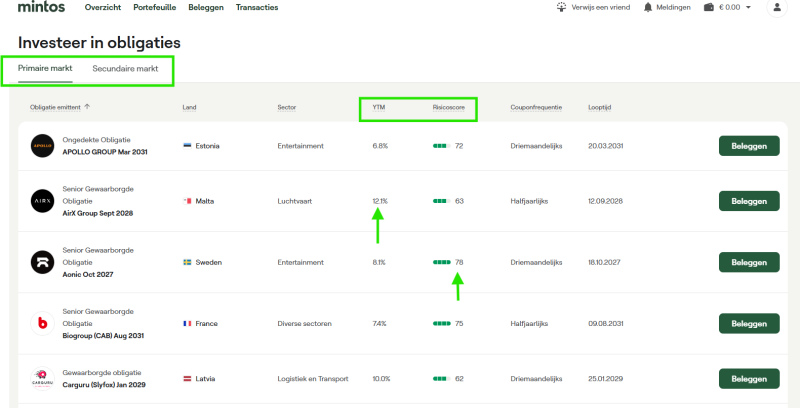Image resolution: width=800 pixels, height=408 pixels.
Task: Click the Malta flag icon
Action: pyautogui.click(x=187, y=201)
